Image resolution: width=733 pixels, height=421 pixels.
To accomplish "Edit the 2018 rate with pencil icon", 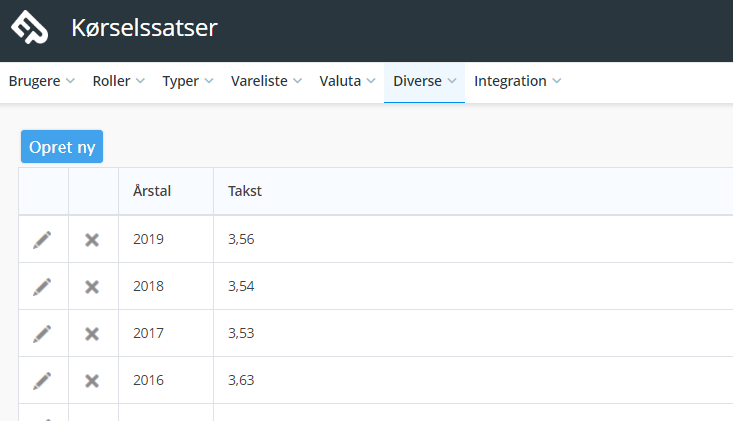I will pos(42,287).
